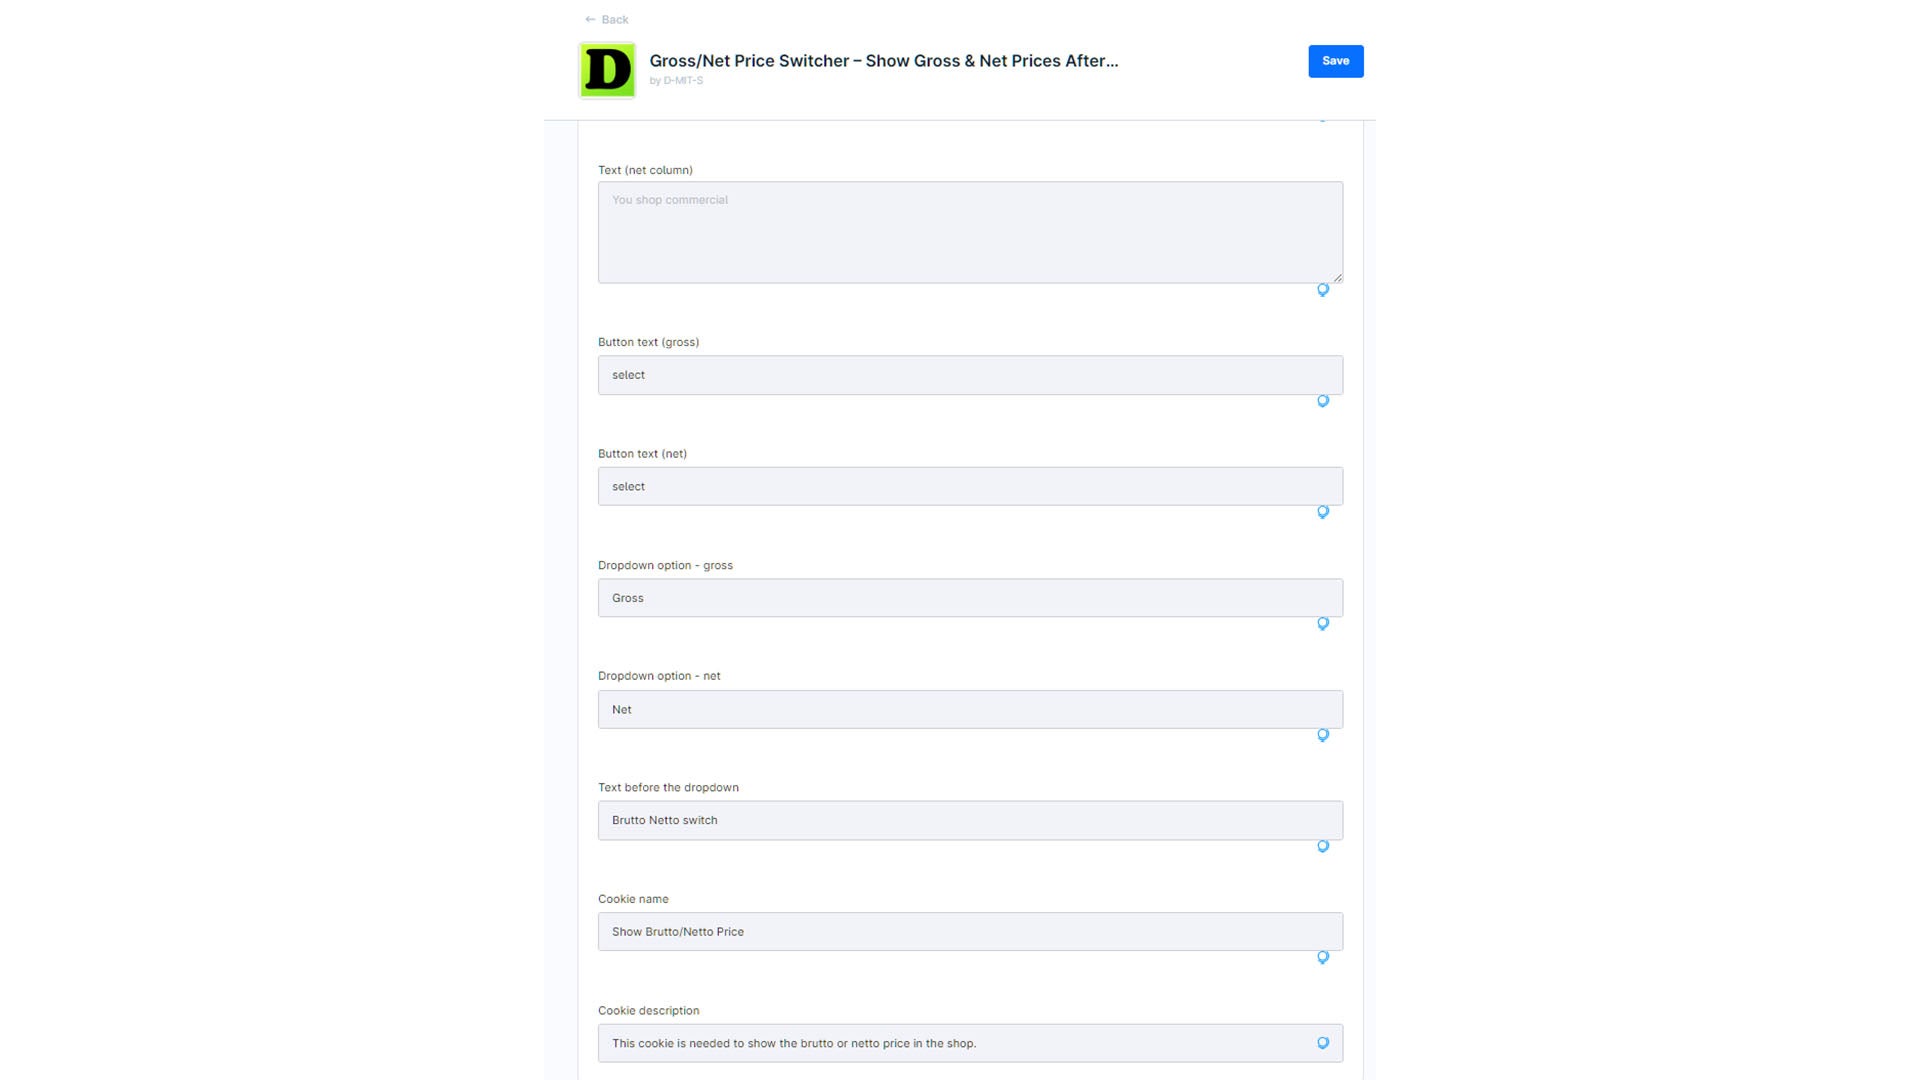Viewport: 1920px width, 1080px height.
Task: Click the green D app logo
Action: [x=607, y=70]
